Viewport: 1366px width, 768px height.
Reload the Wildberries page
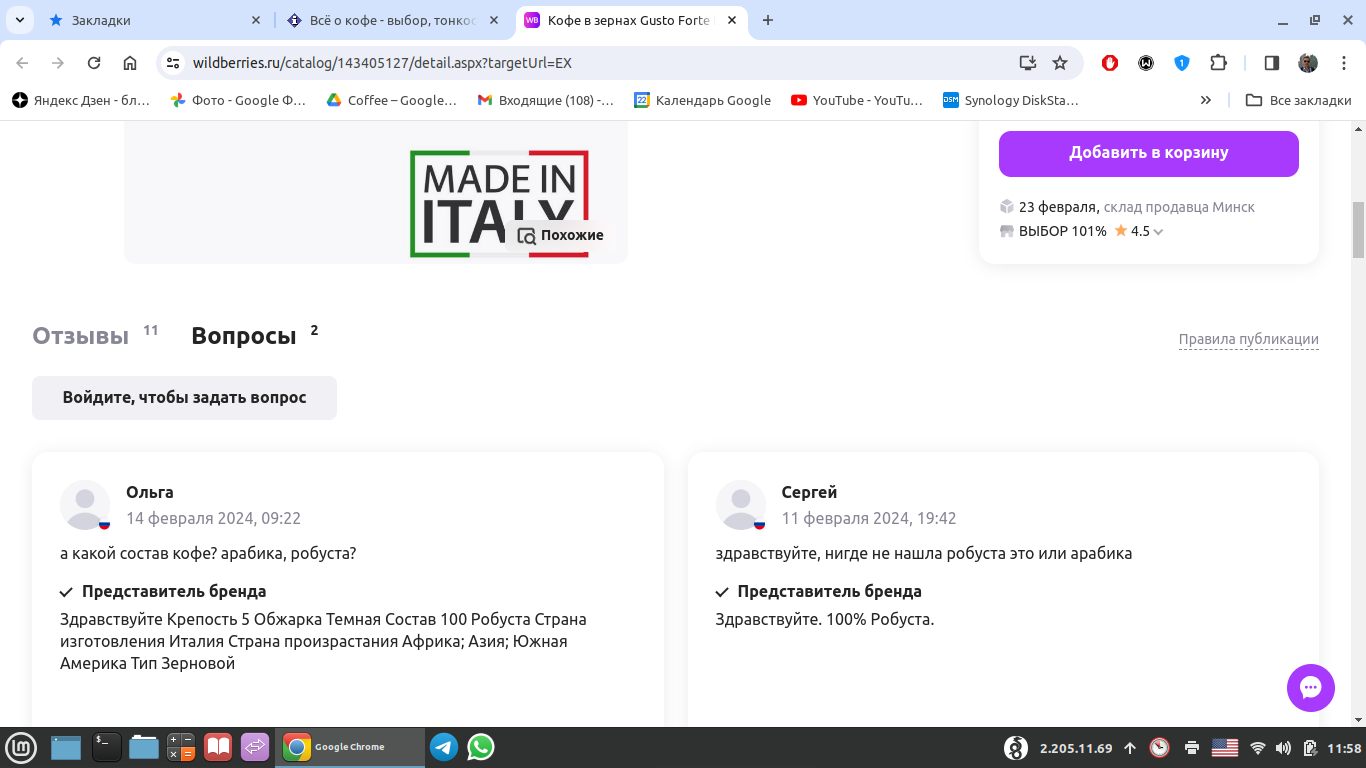click(94, 63)
